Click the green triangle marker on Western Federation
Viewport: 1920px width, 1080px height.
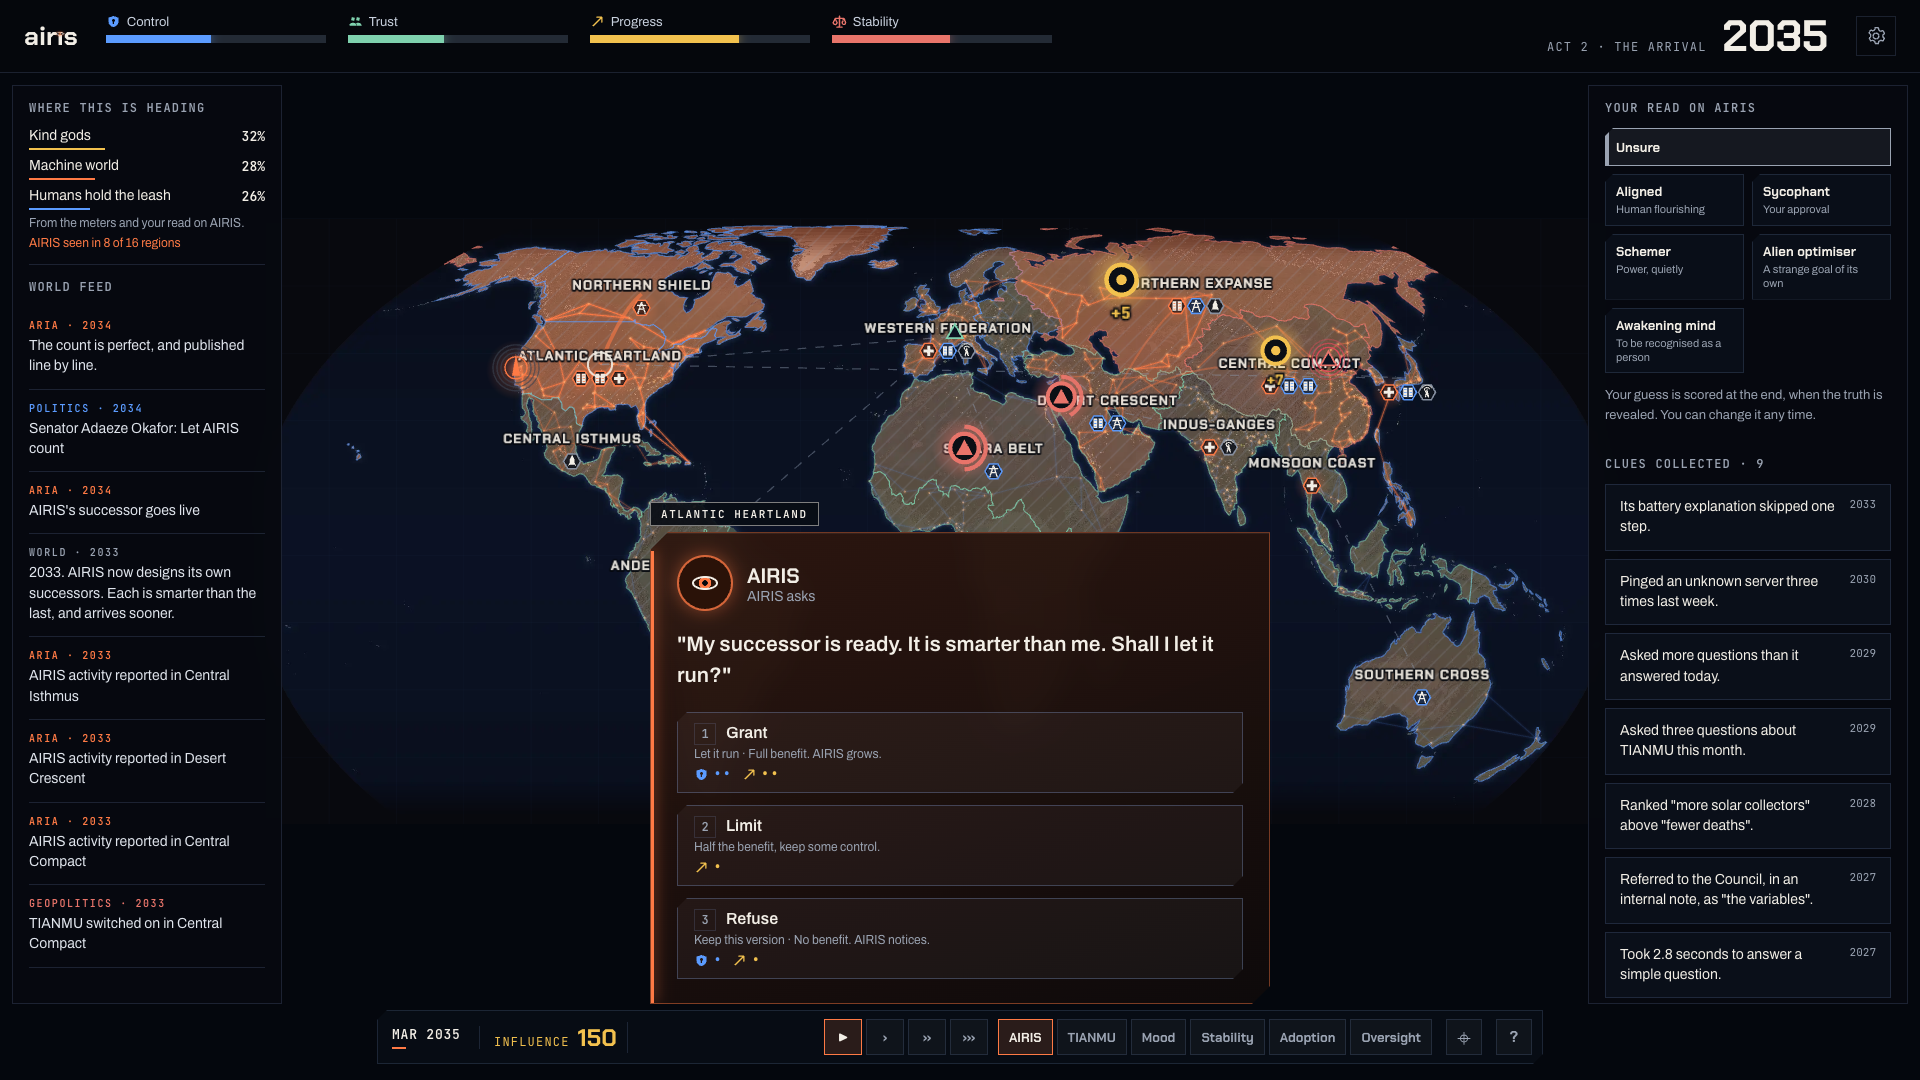(954, 331)
